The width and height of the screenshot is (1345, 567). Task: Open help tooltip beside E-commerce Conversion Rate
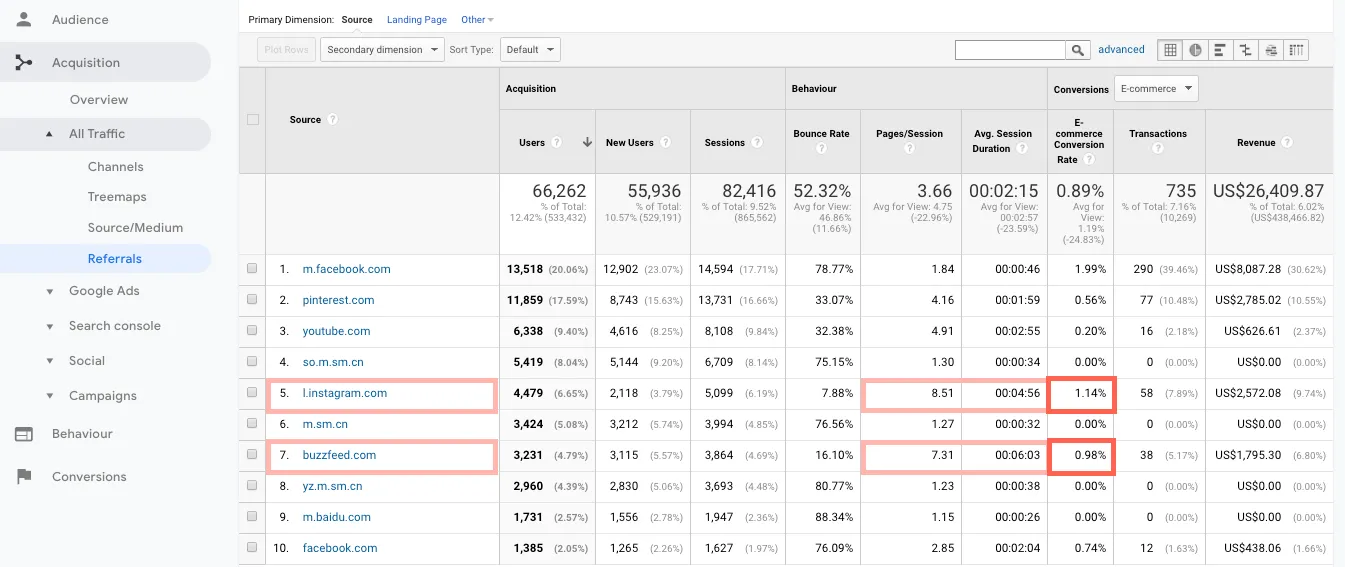tap(1089, 160)
